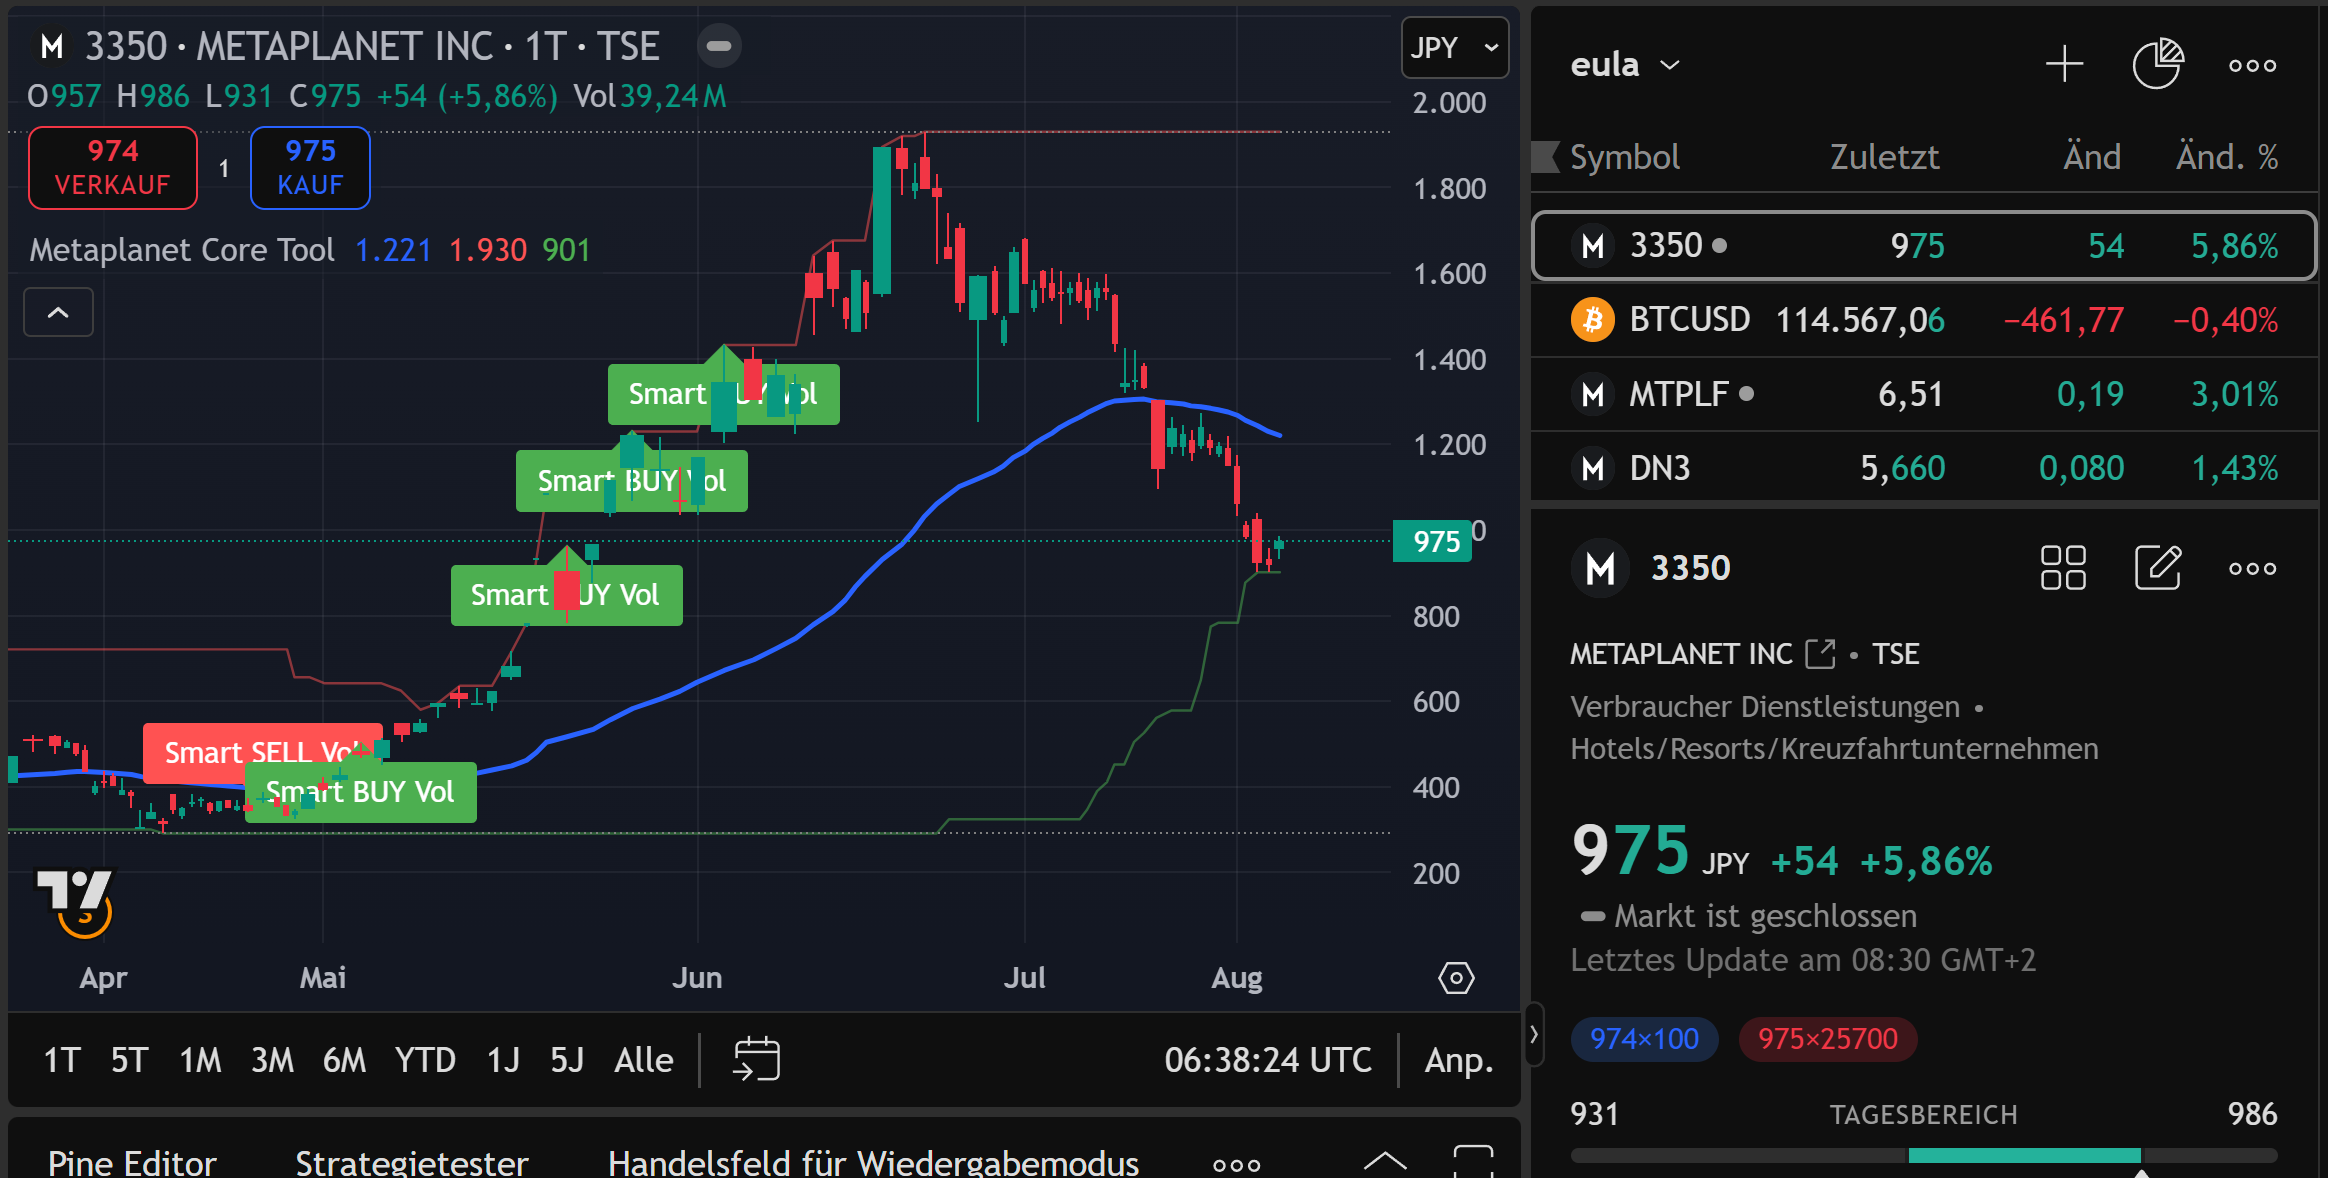
Task: Click the 975×25700 ask pill
Action: [1827, 1039]
